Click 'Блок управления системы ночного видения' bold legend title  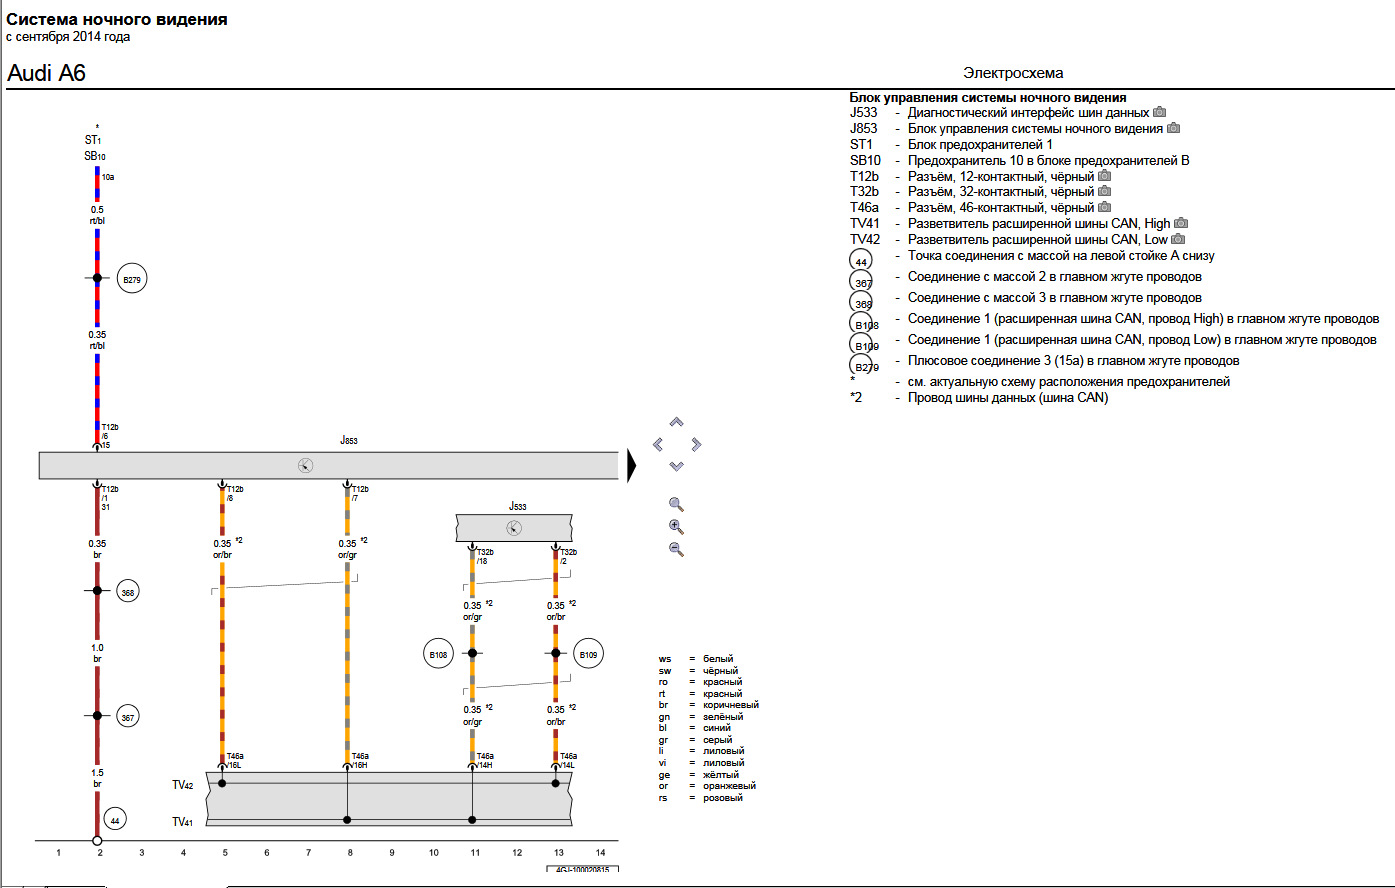[988, 98]
